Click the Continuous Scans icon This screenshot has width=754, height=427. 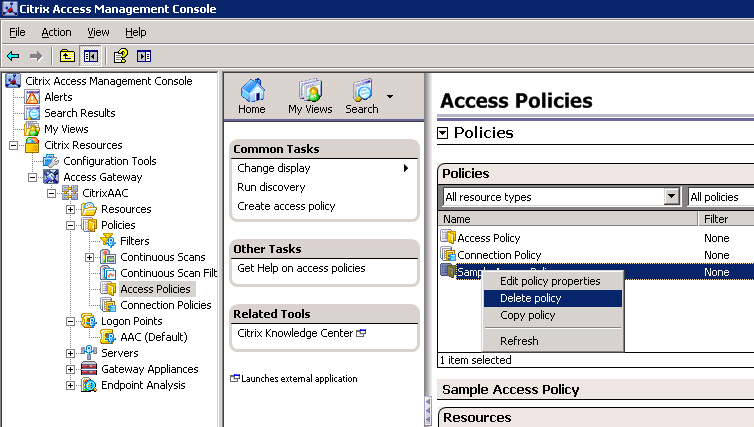point(108,257)
